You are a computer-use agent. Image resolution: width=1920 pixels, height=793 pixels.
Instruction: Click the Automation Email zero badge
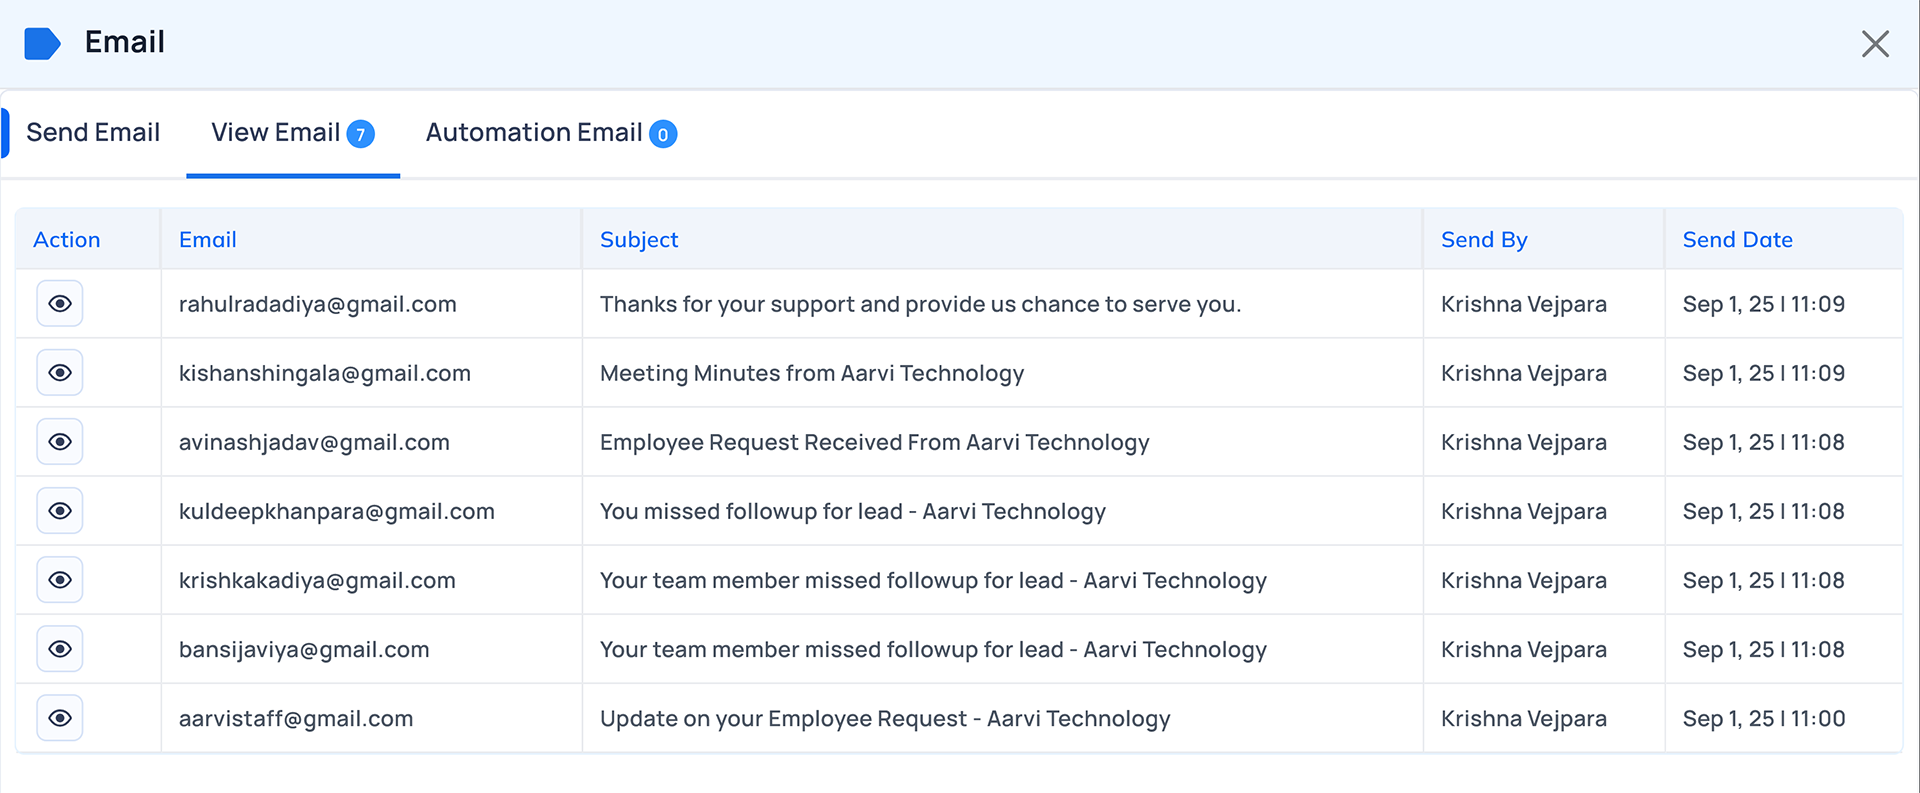663,134
